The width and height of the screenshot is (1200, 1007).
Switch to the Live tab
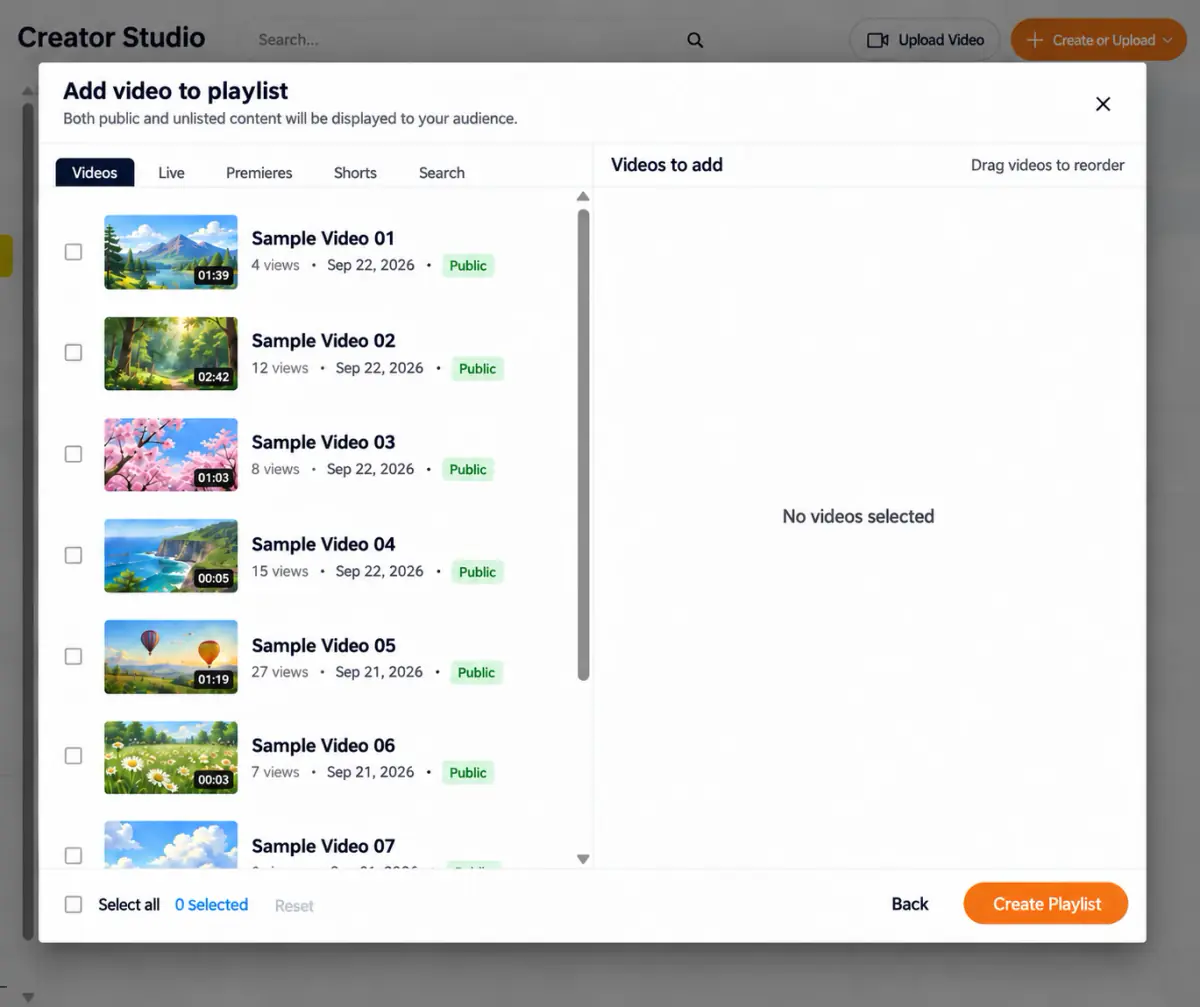(x=171, y=172)
